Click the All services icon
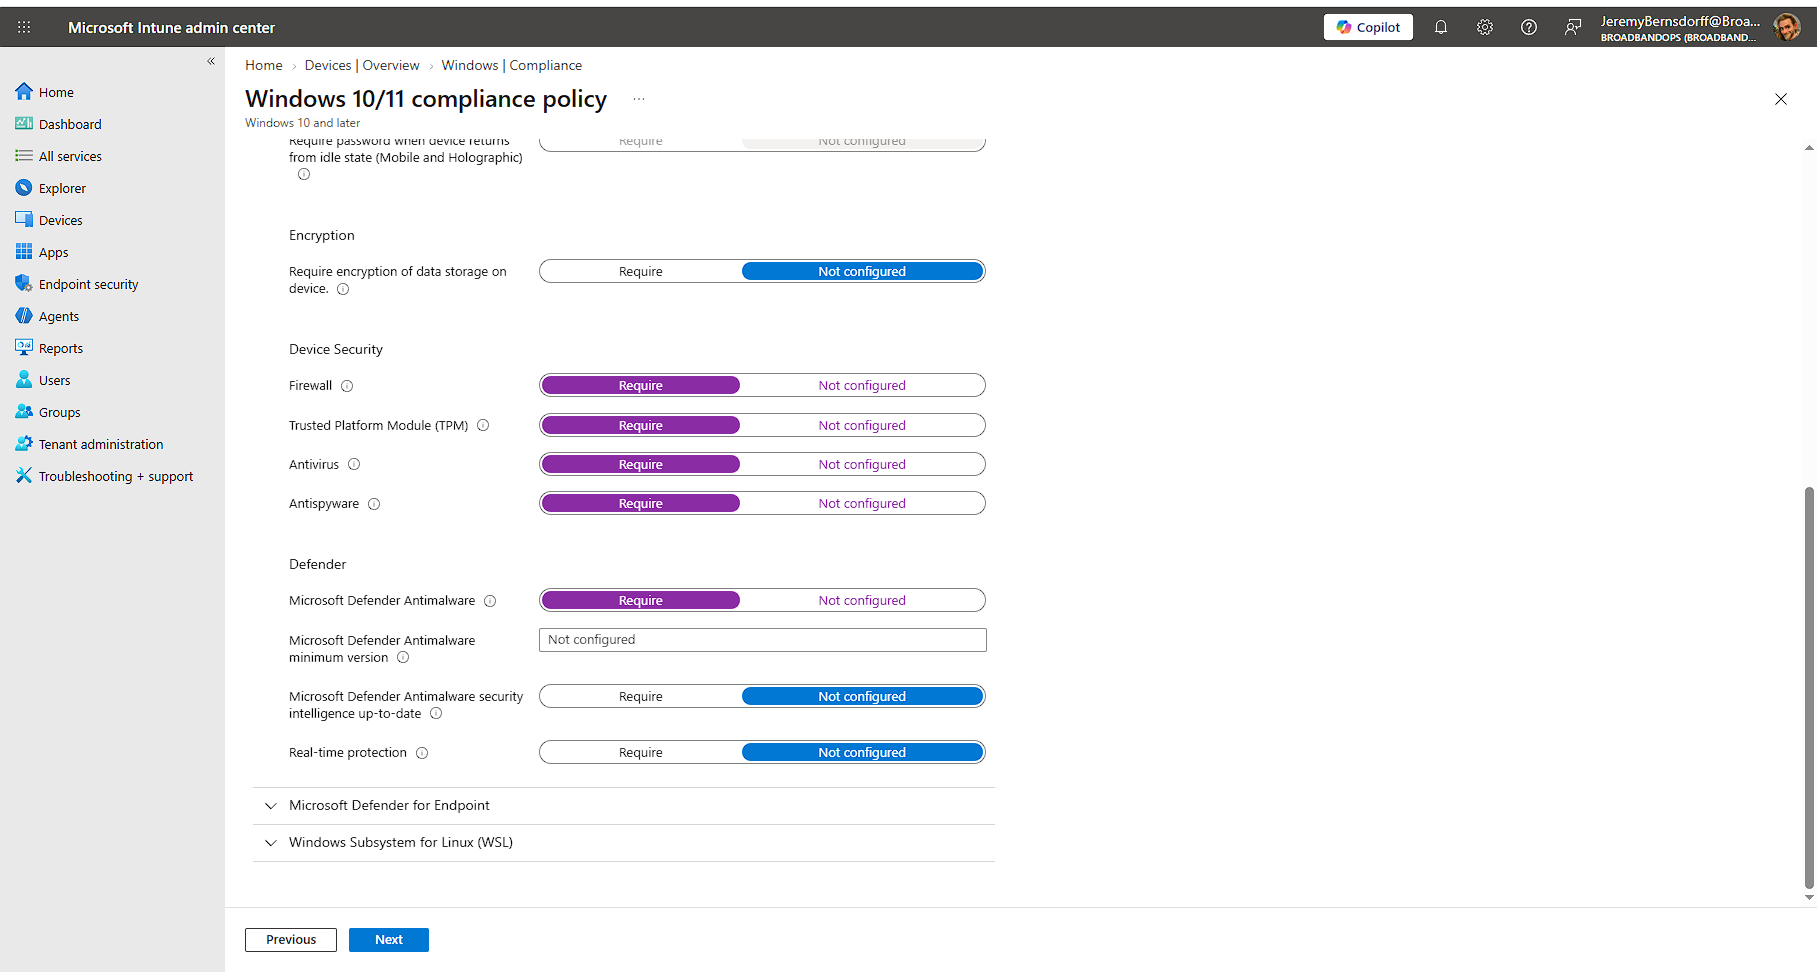Image resolution: width=1817 pixels, height=972 pixels. tap(24, 156)
